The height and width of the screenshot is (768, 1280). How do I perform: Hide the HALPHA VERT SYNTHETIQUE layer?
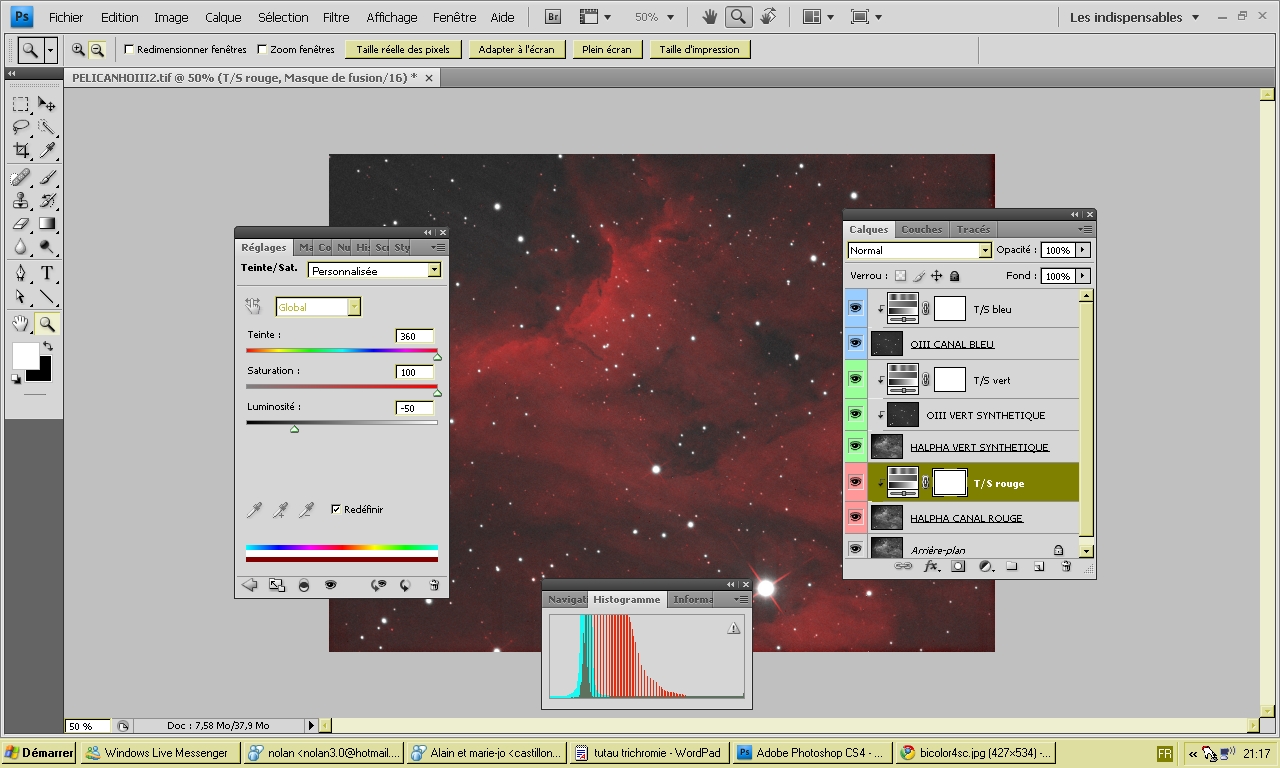[x=855, y=447]
